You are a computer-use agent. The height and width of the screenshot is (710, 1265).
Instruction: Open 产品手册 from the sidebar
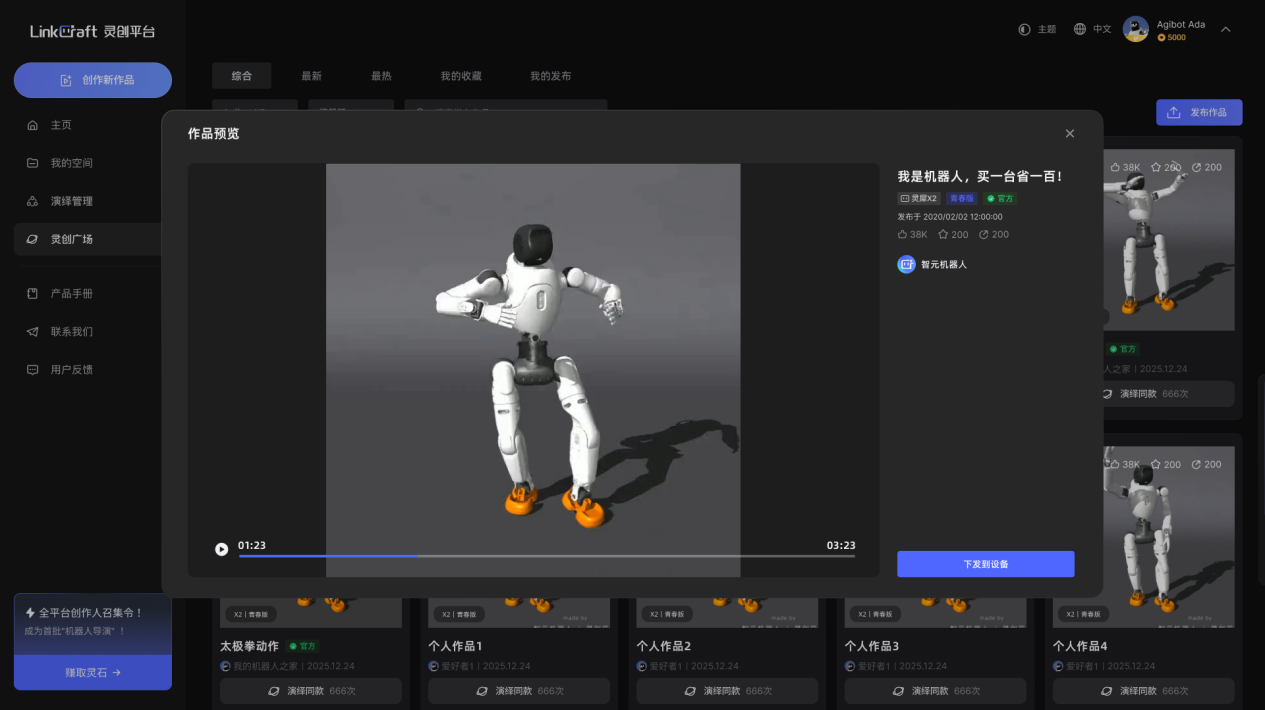click(x=71, y=294)
